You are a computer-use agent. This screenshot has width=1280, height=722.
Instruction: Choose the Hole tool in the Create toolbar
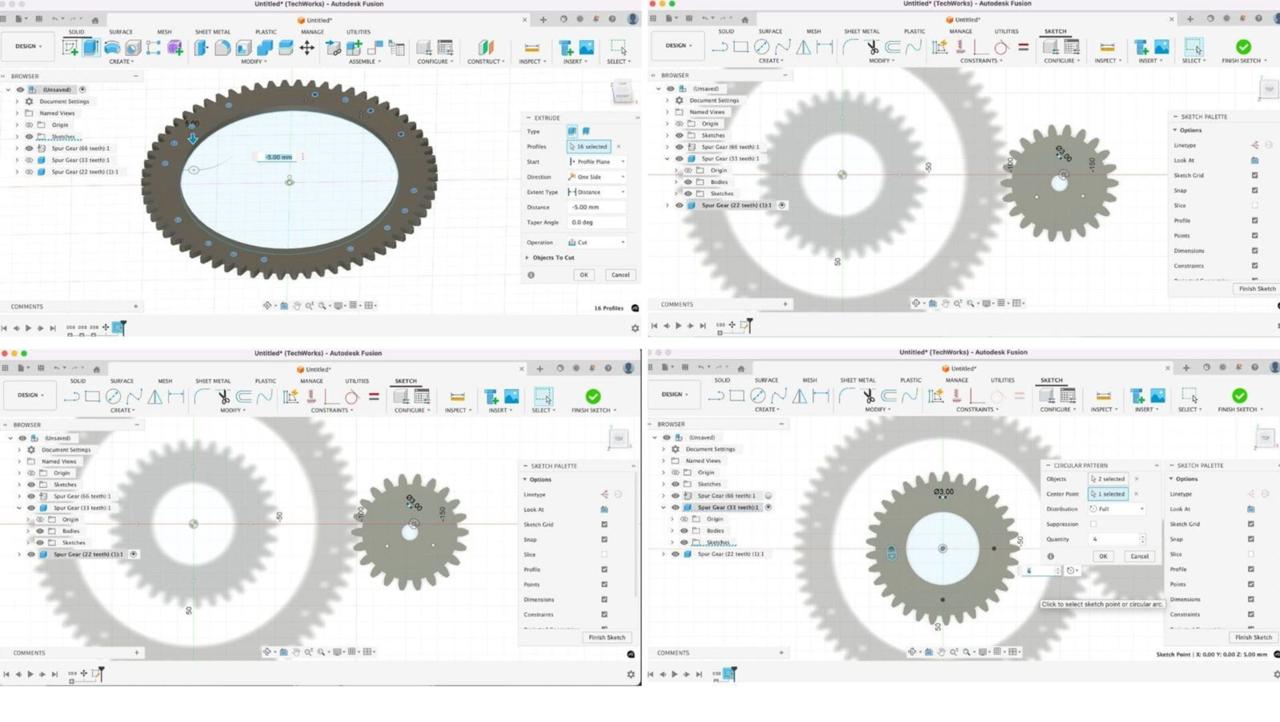(x=133, y=47)
